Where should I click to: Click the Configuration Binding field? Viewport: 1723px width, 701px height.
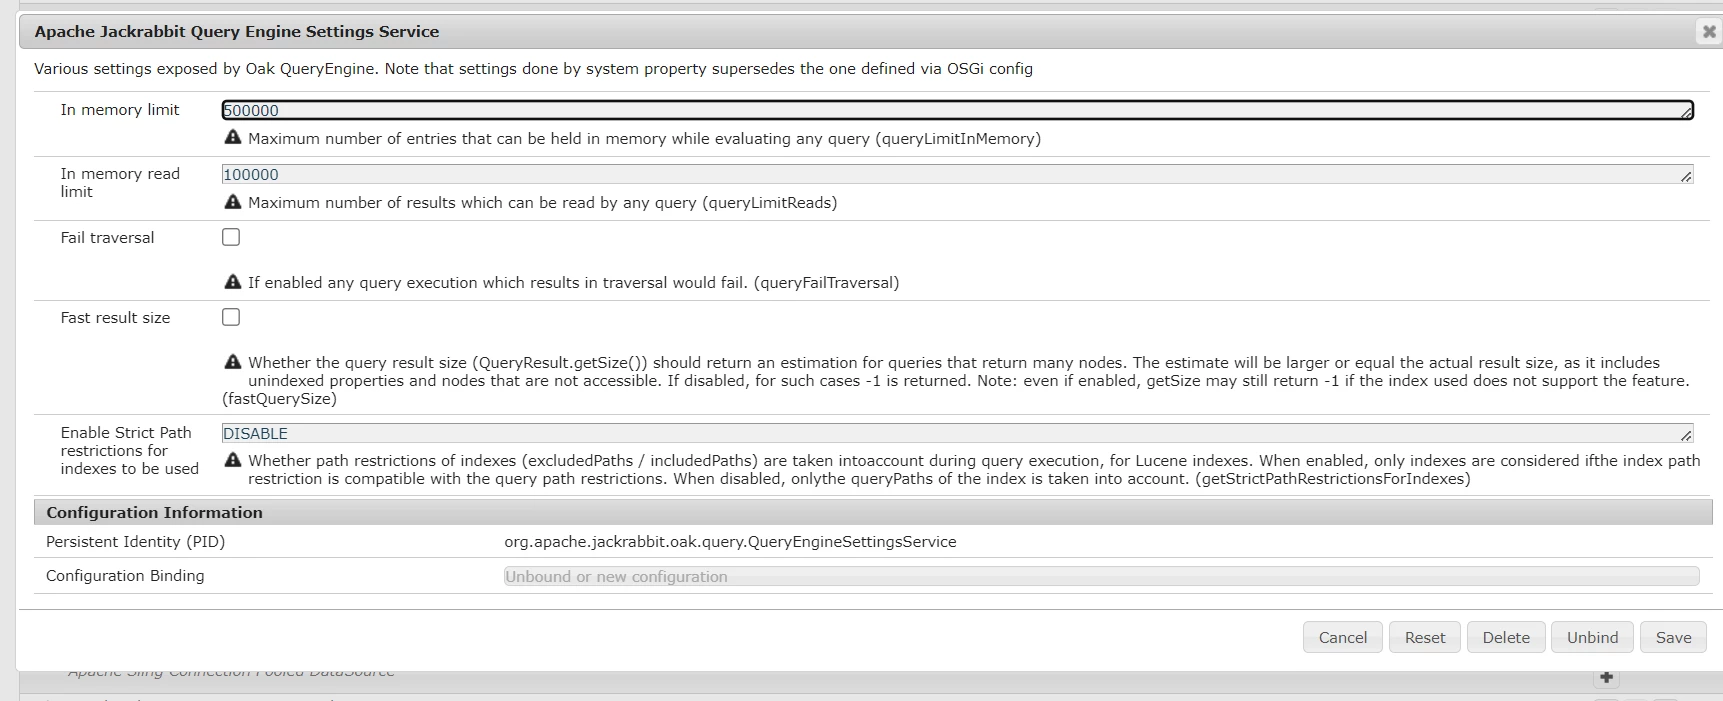[1101, 576]
